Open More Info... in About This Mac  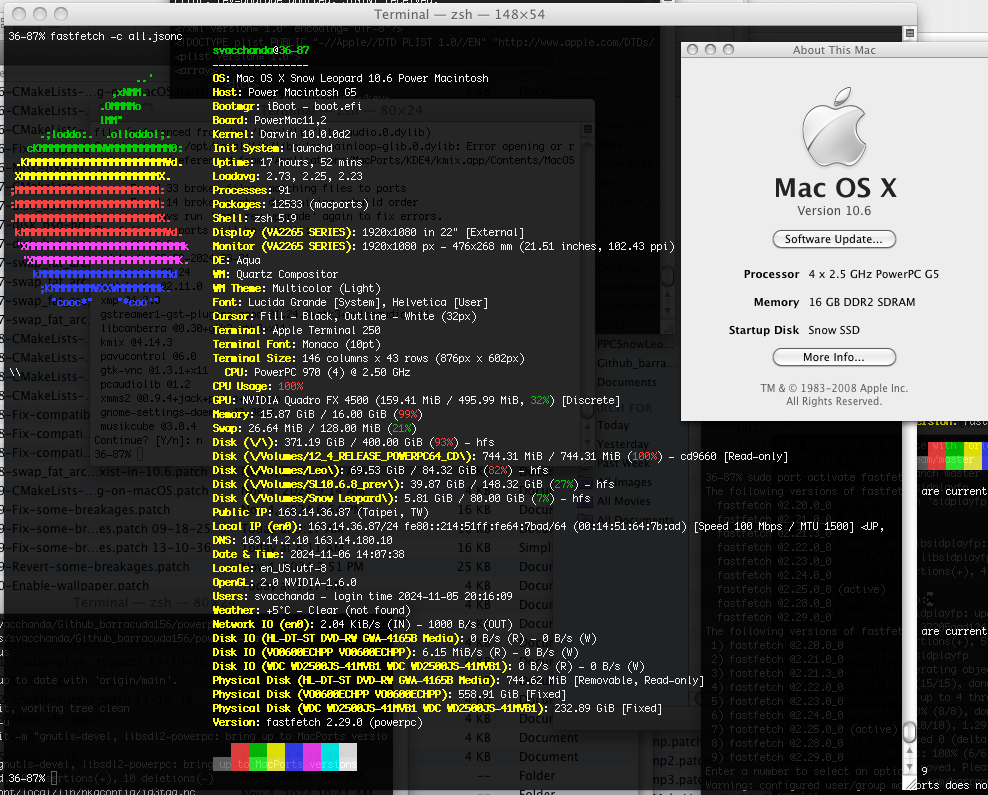pyautogui.click(x=833, y=357)
